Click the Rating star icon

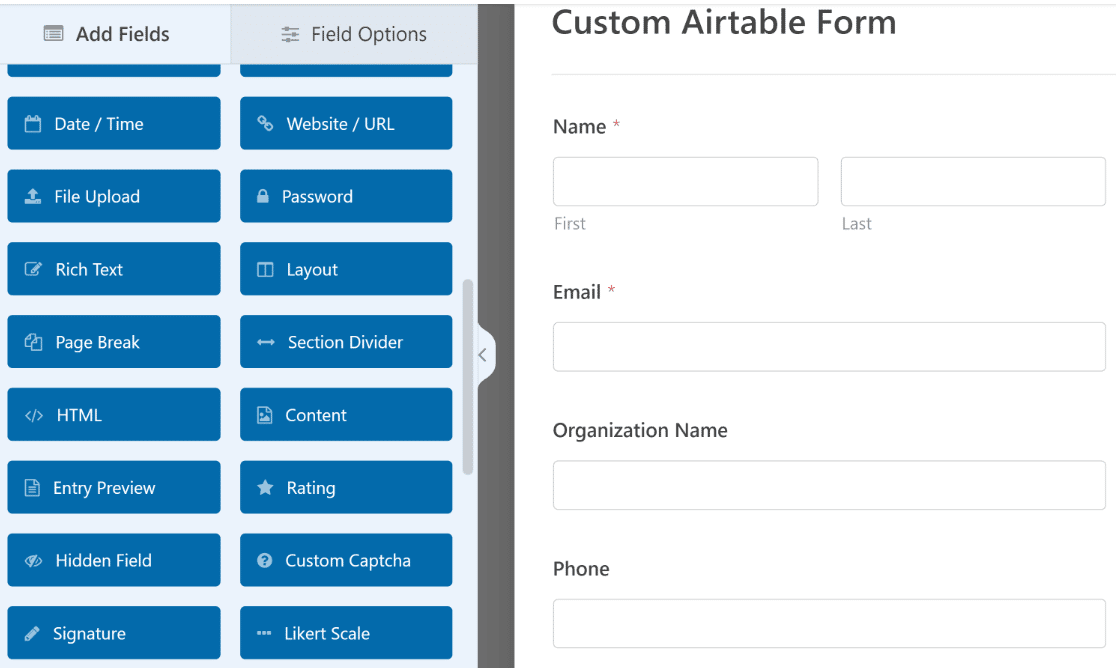pos(265,487)
